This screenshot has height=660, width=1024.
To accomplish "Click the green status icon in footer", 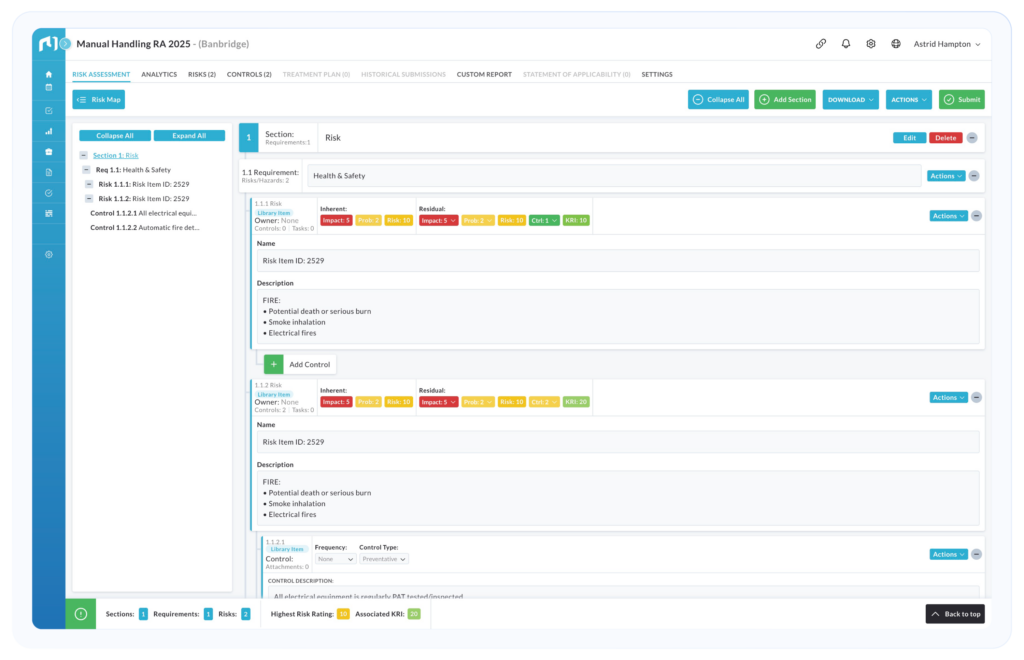I will click(x=81, y=614).
